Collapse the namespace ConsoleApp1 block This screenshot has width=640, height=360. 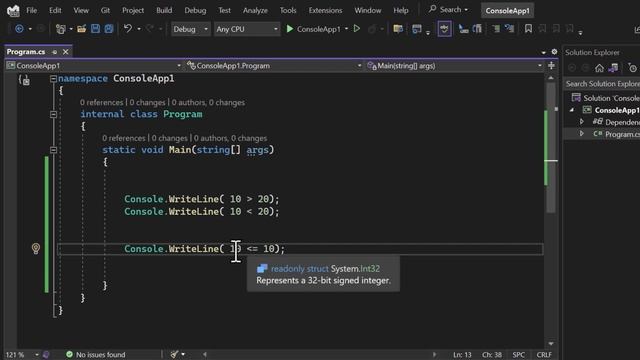pos(53,79)
